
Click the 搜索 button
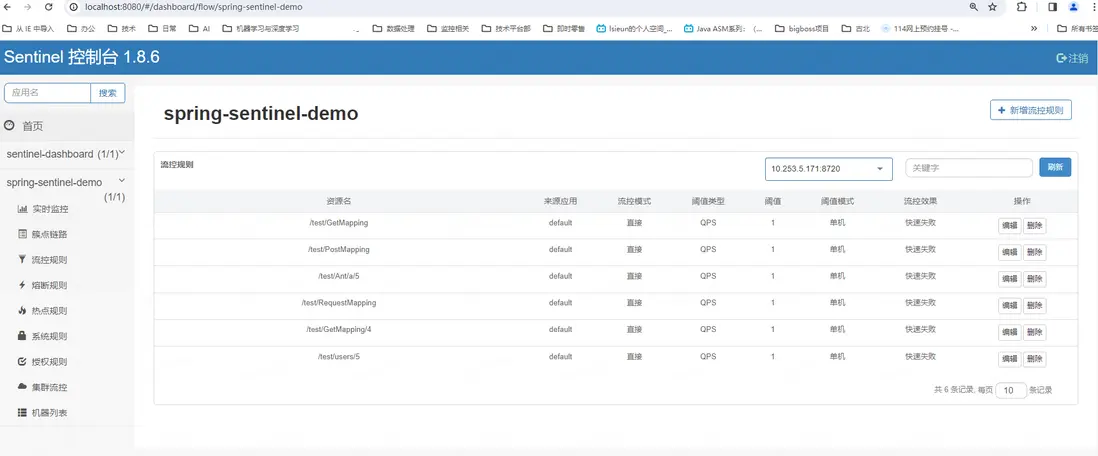click(x=108, y=92)
